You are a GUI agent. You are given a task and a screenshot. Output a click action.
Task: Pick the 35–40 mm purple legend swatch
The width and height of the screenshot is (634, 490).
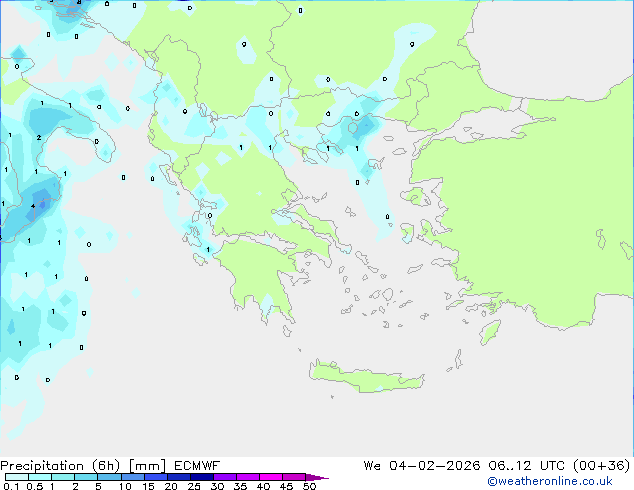point(247,477)
